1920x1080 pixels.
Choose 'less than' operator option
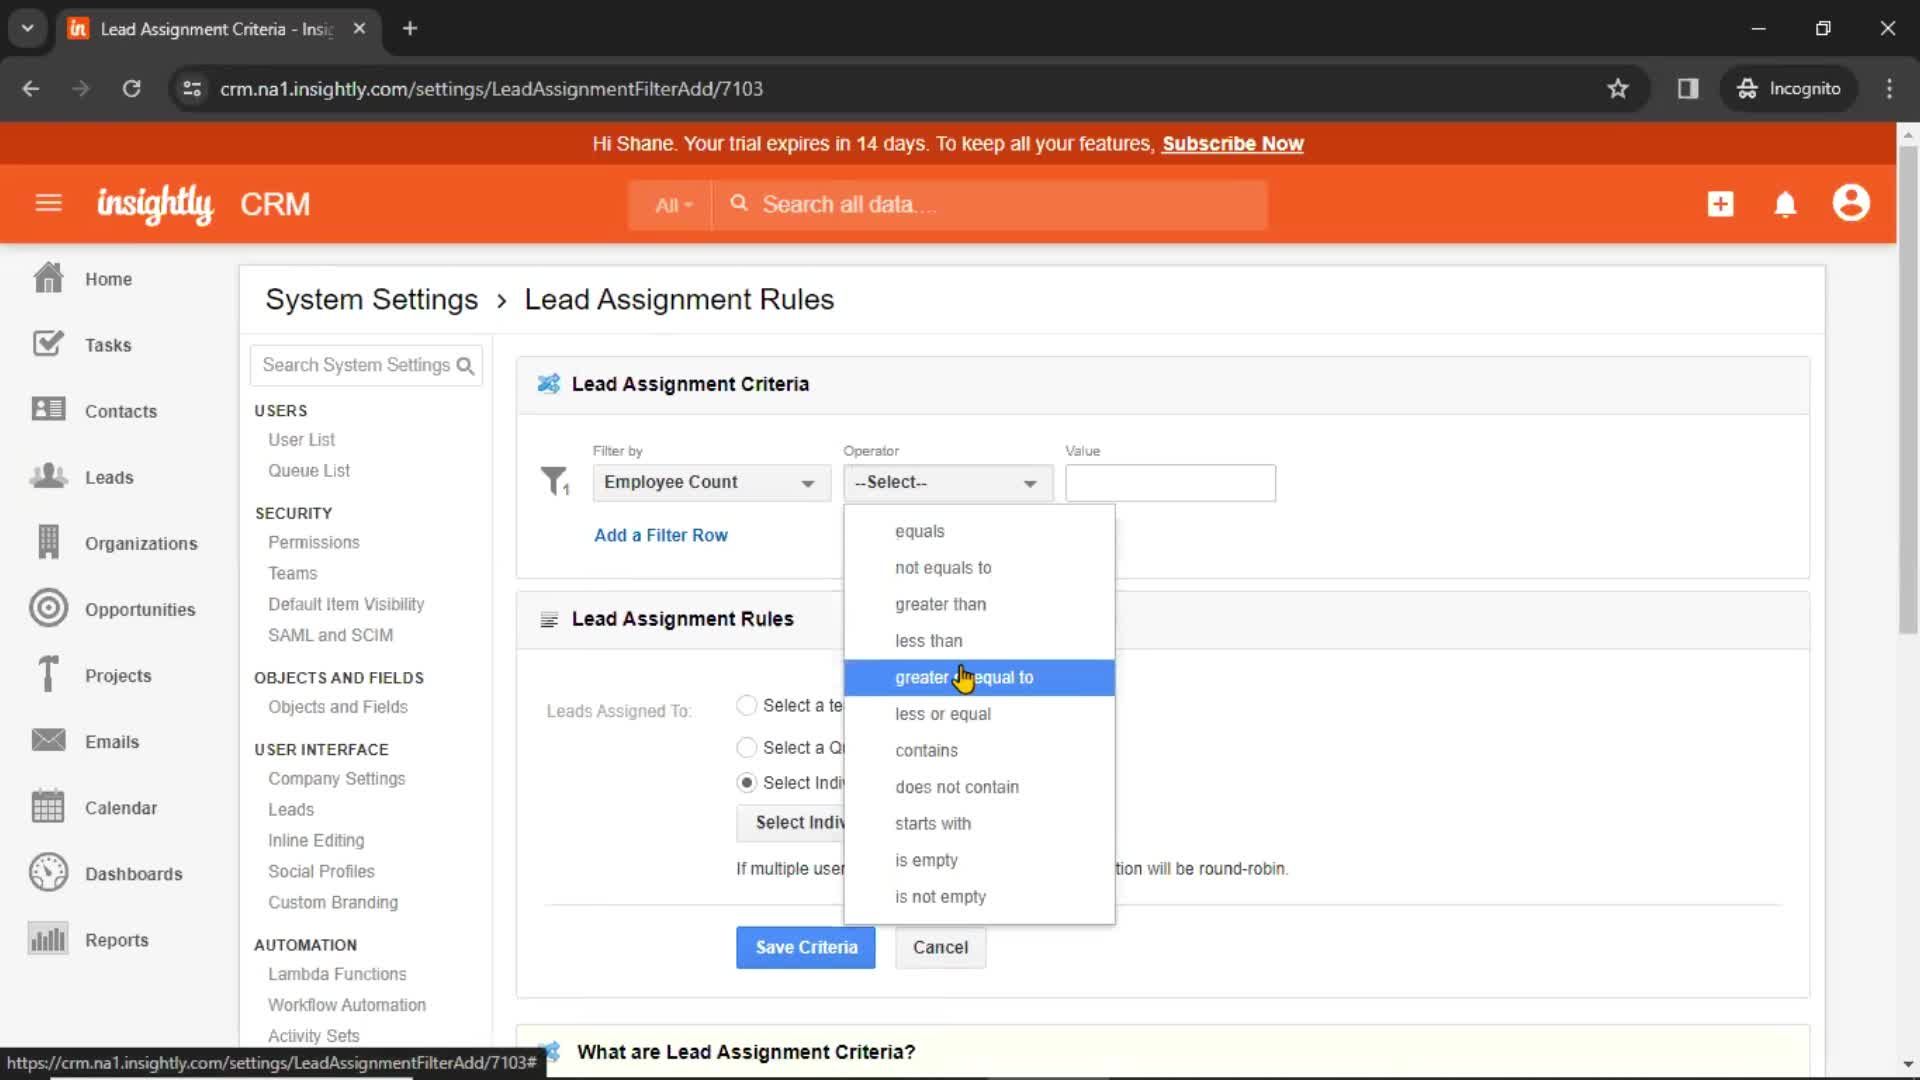click(x=979, y=641)
